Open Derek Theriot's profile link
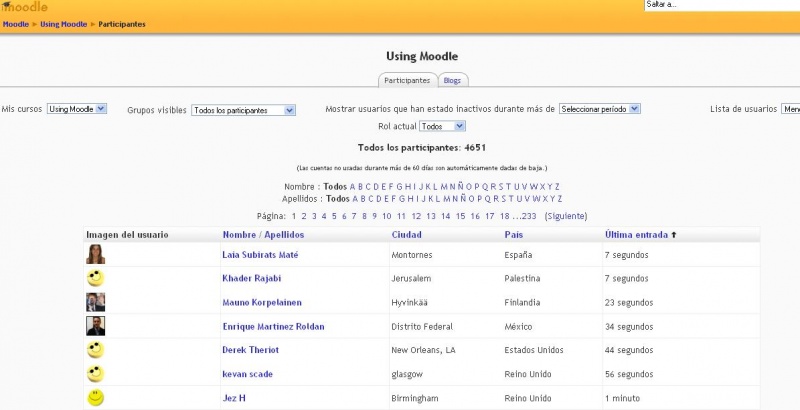The height and width of the screenshot is (410, 800). point(251,350)
